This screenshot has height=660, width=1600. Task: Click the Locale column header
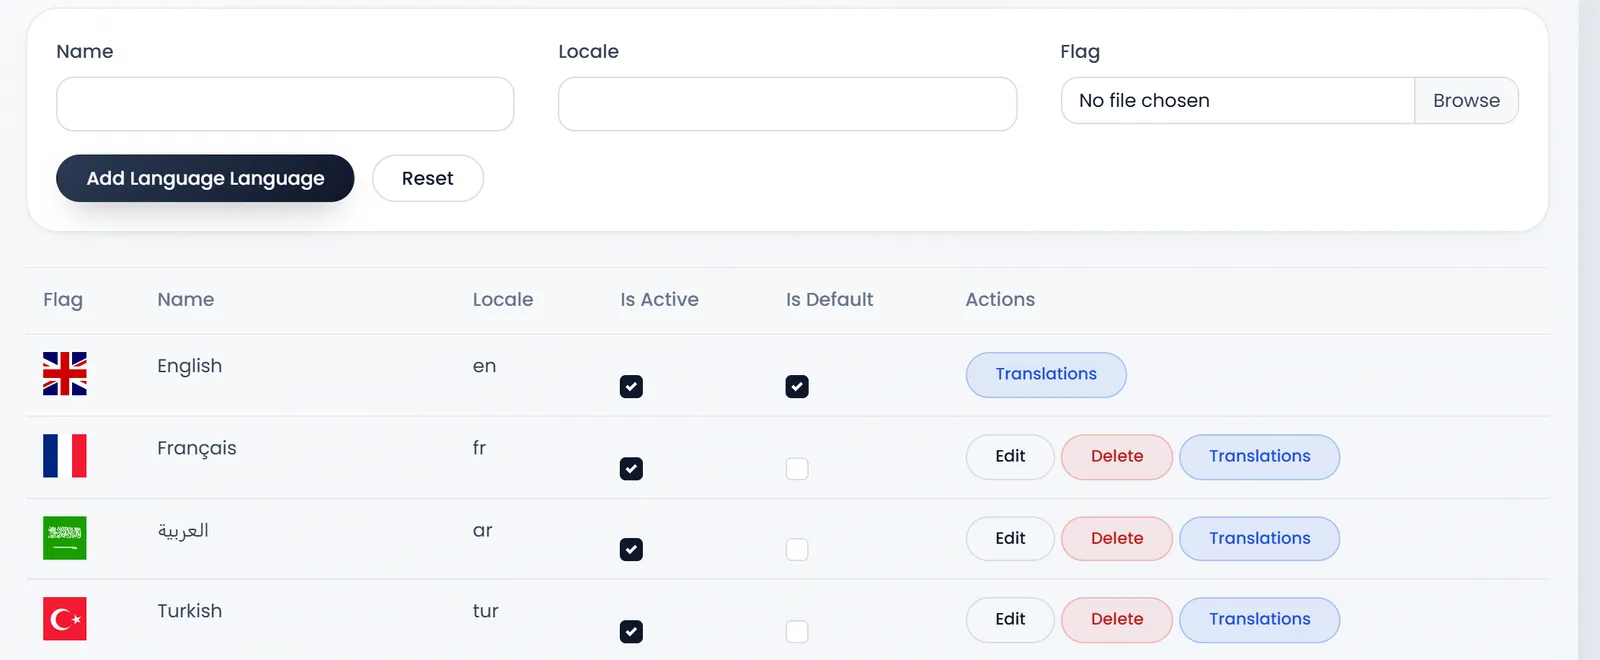click(503, 299)
